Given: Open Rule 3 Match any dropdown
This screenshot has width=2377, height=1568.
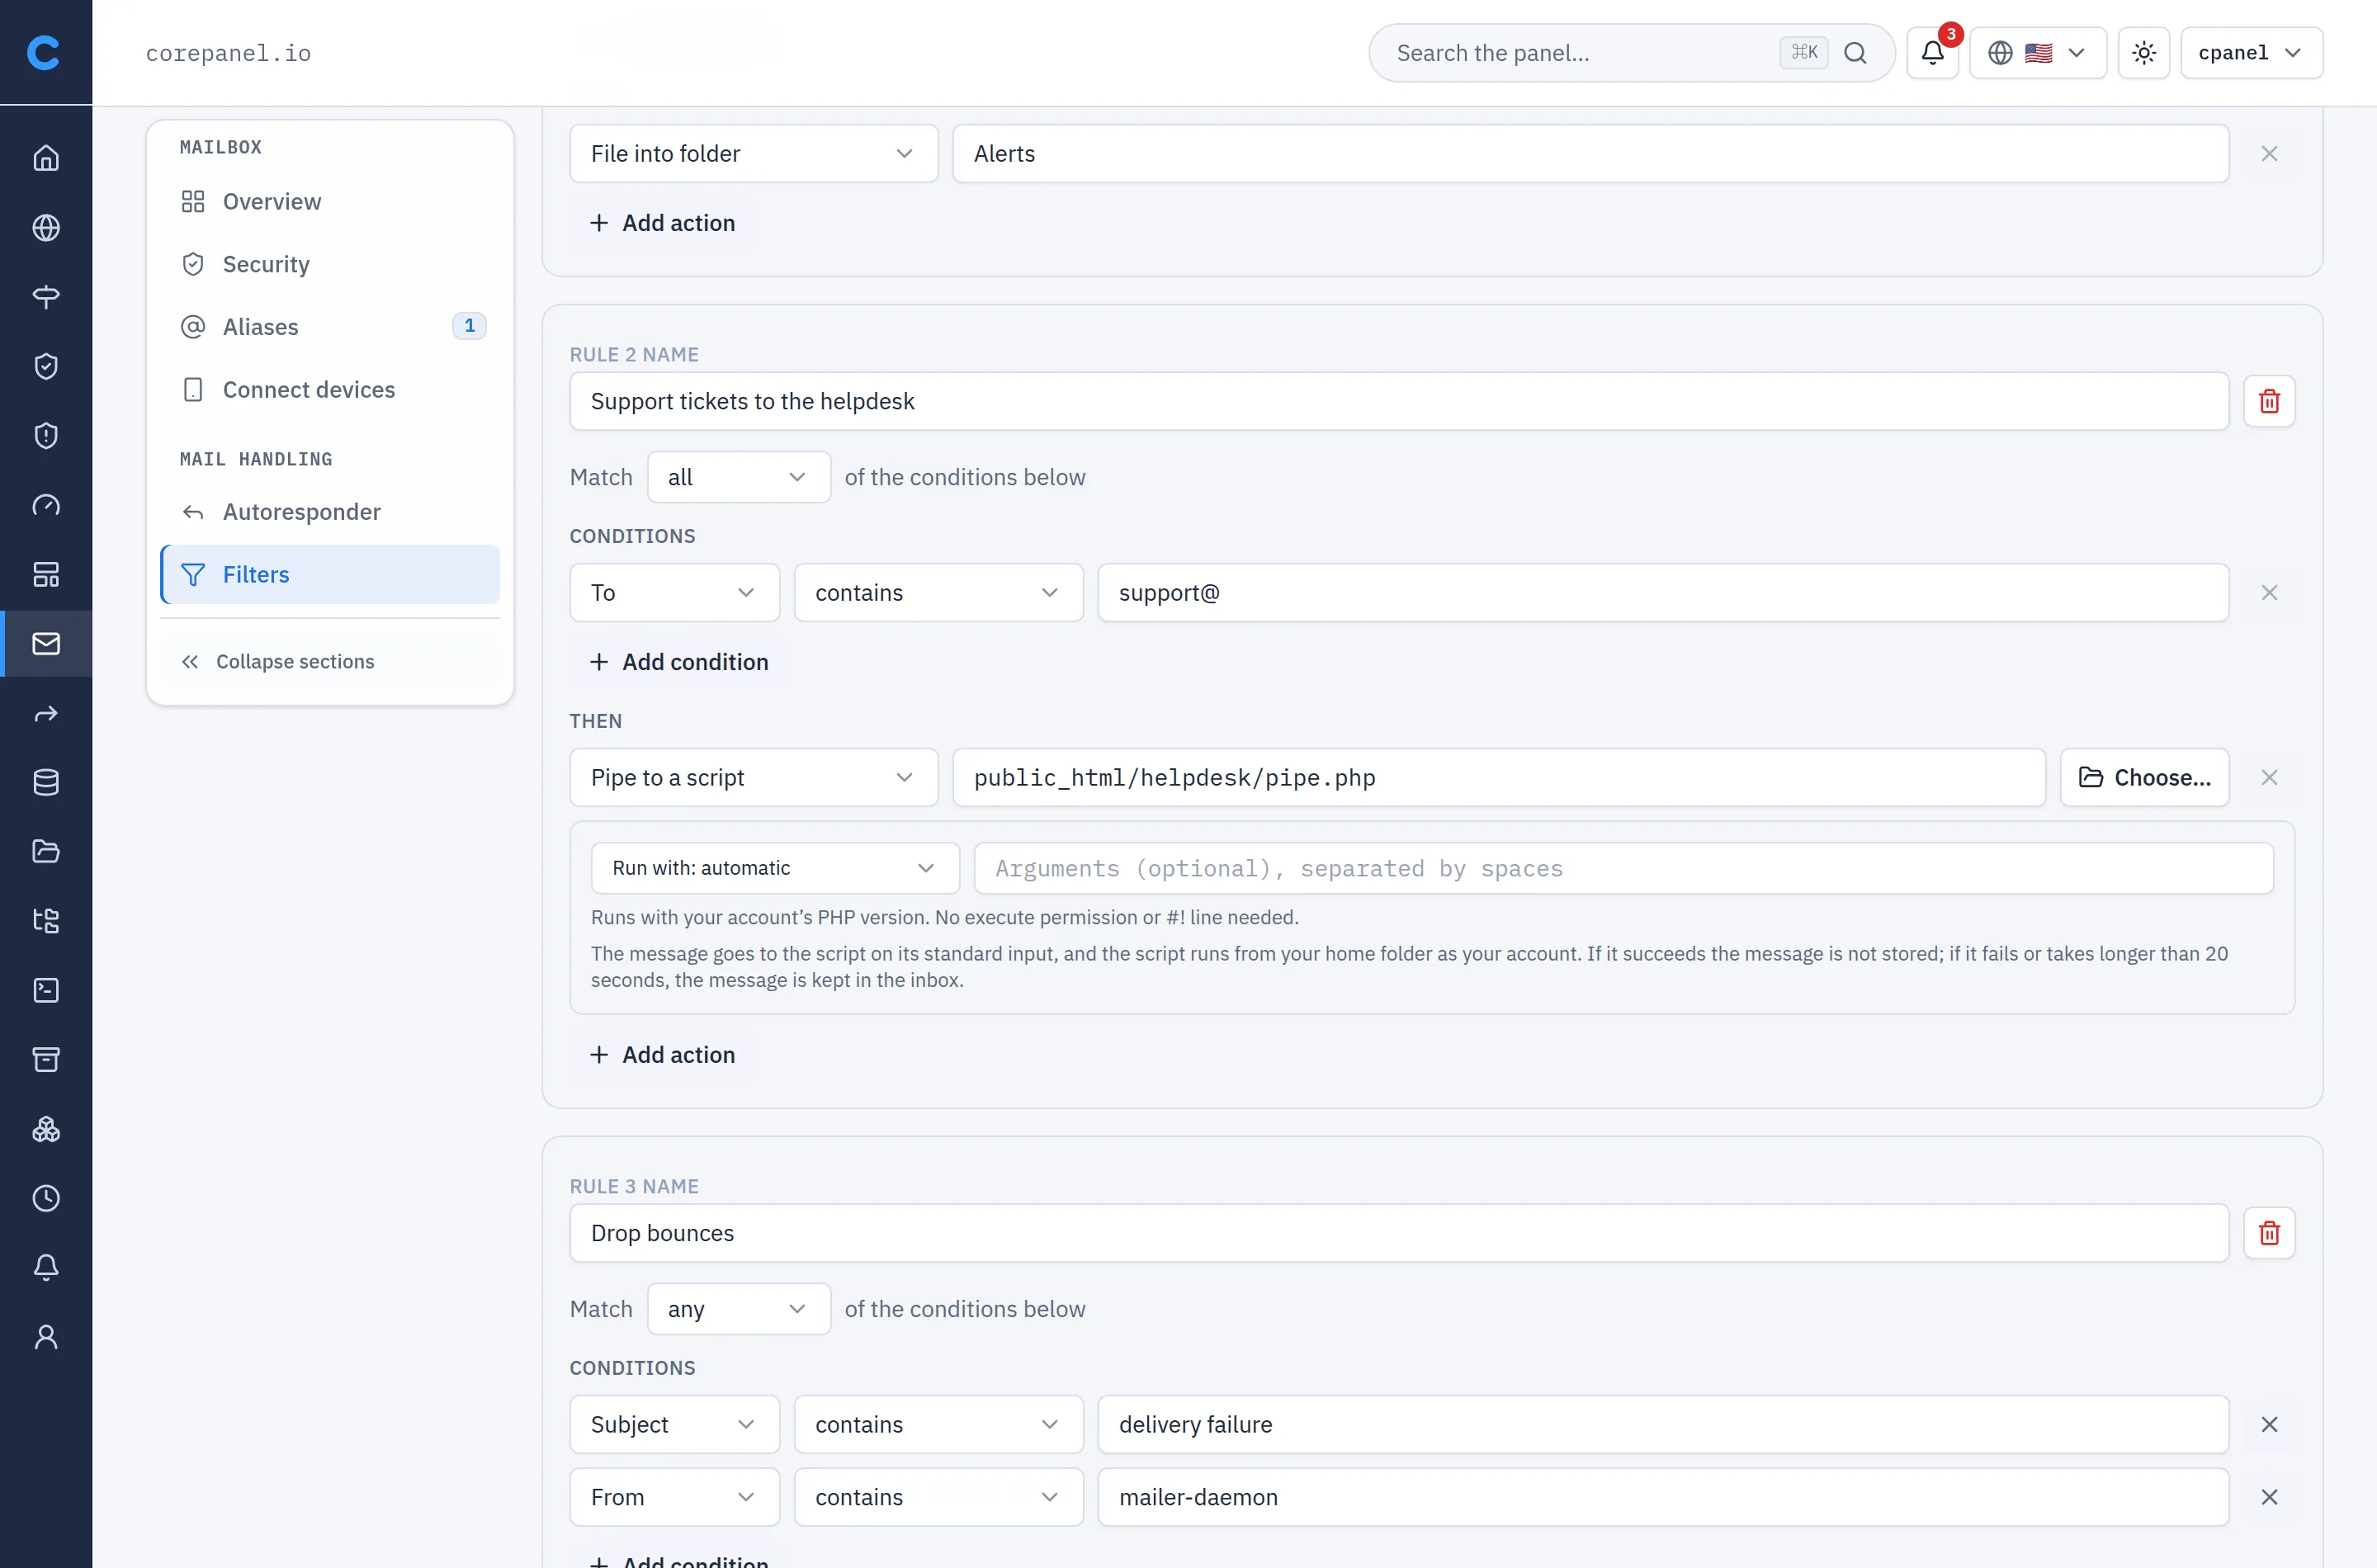Looking at the screenshot, I should [x=738, y=1309].
